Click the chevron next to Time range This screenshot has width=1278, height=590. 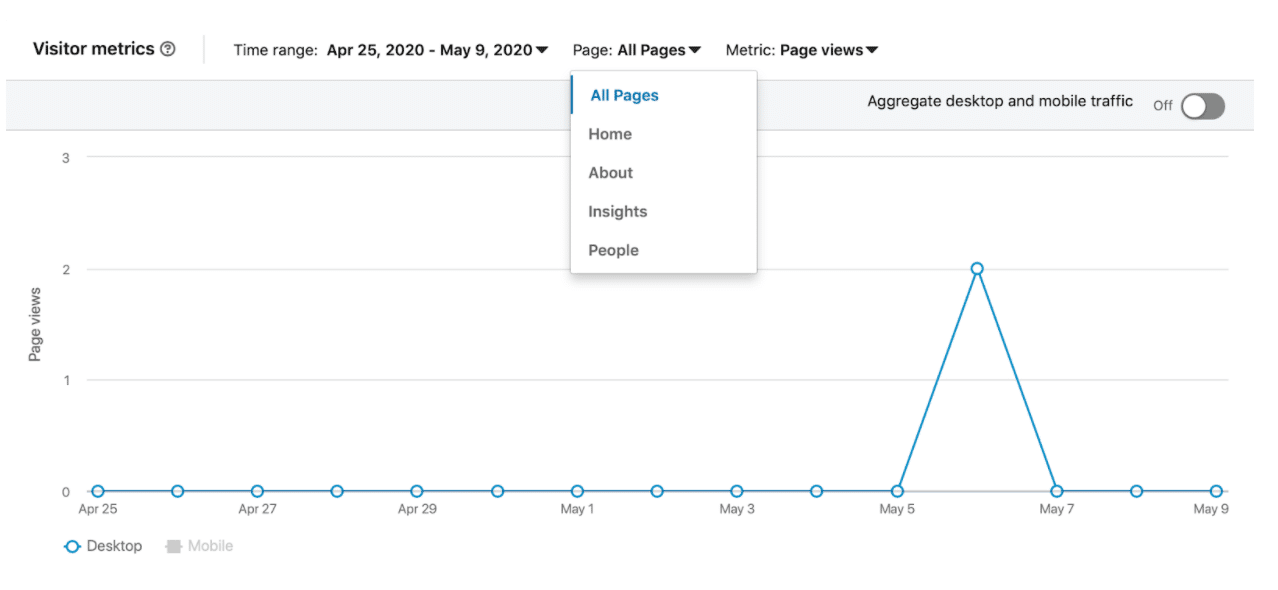(540, 49)
